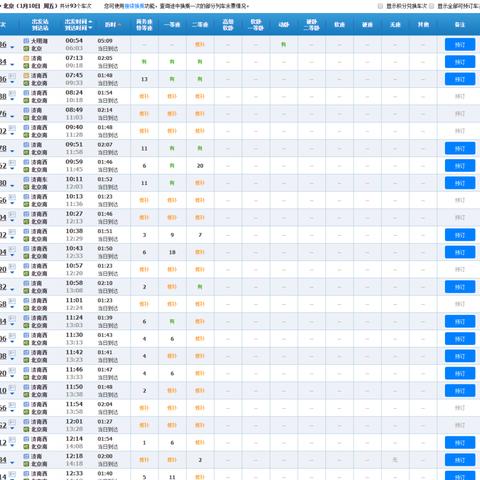Click 预订 button for the 12:14 train
The width and height of the screenshot is (480, 480).
pos(460,443)
